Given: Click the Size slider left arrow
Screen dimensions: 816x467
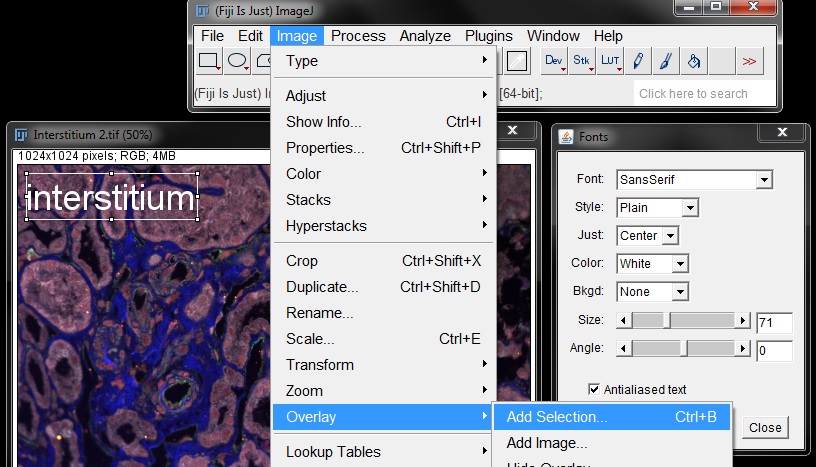Looking at the screenshot, I should pos(623,320).
